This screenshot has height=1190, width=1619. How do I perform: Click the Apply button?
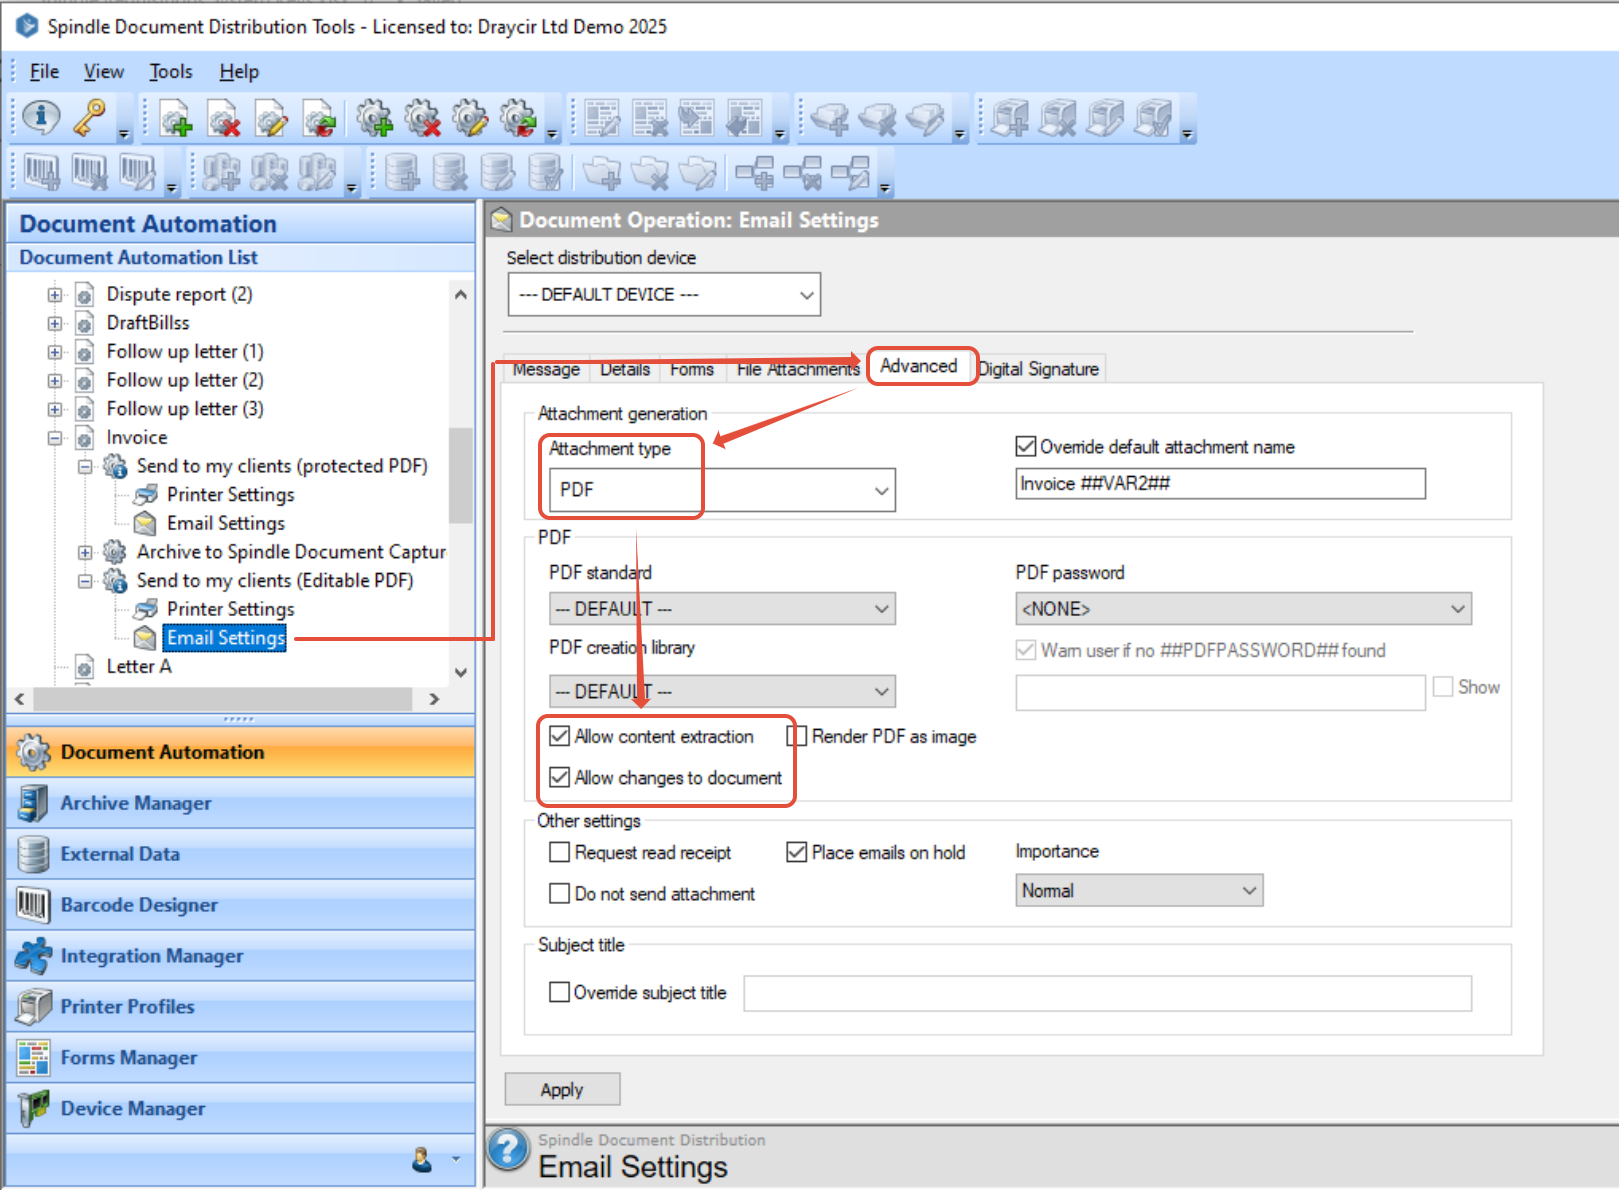562,1089
